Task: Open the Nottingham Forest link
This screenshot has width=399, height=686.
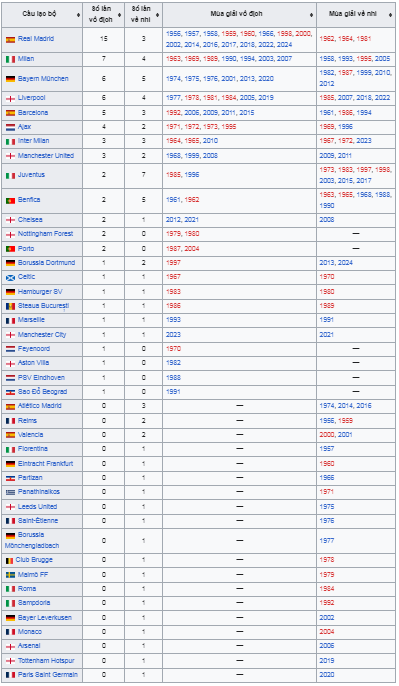Action: (x=46, y=234)
